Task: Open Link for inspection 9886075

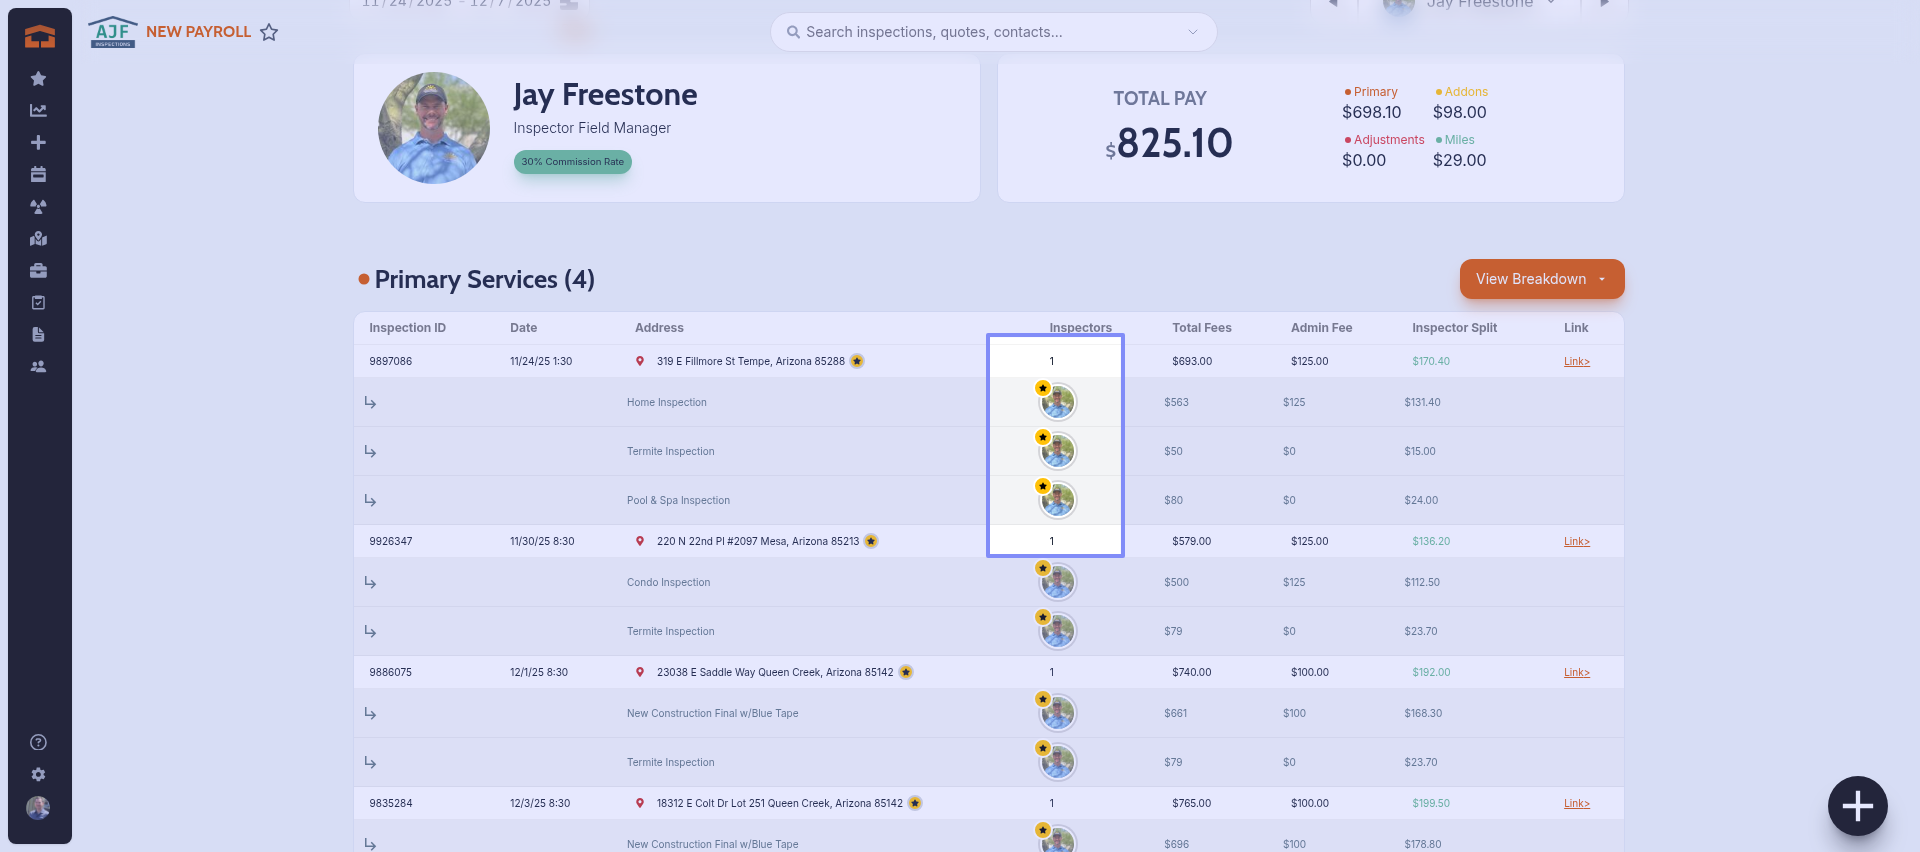Action: 1576,673
